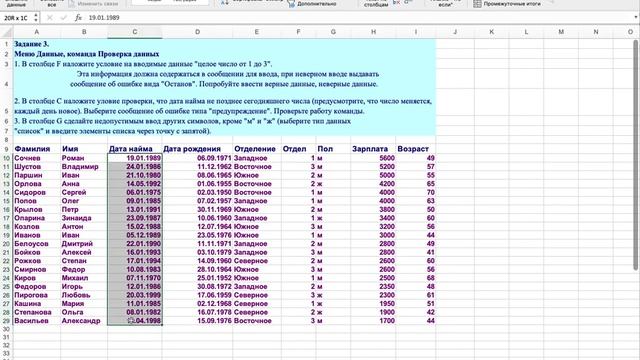Click the birth date cell 16.07.1978
This screenshot has height=360, width=640.
point(198,312)
